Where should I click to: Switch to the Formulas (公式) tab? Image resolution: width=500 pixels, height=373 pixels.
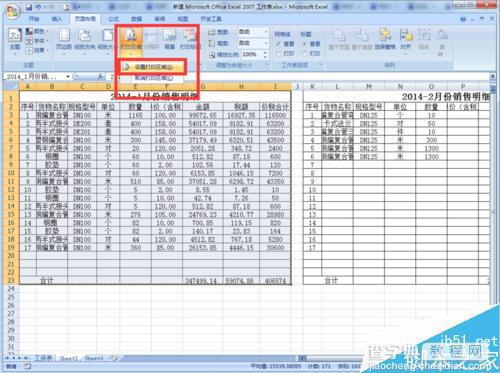pos(113,19)
